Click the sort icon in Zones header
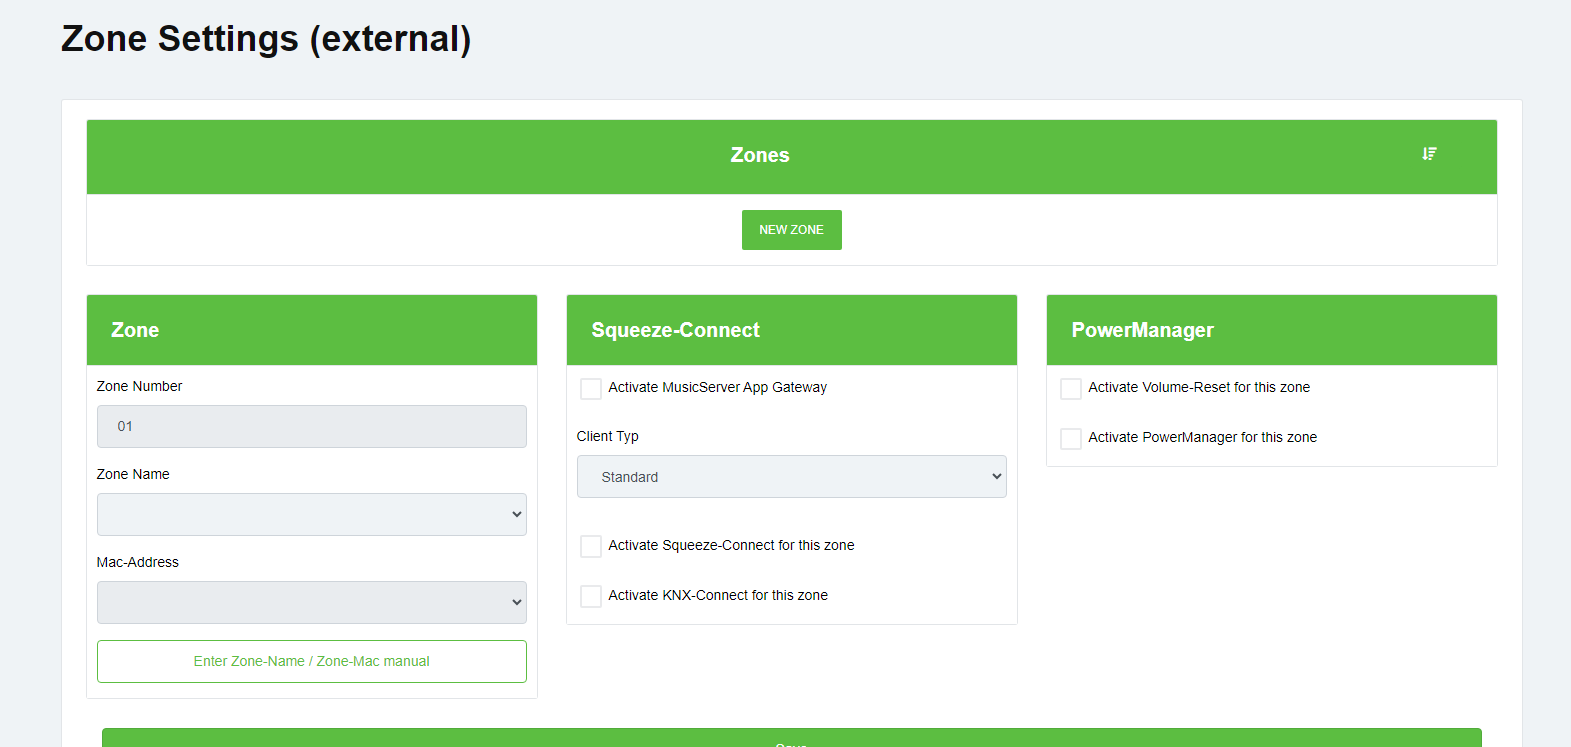Viewport: 1571px width, 747px height. [x=1429, y=154]
